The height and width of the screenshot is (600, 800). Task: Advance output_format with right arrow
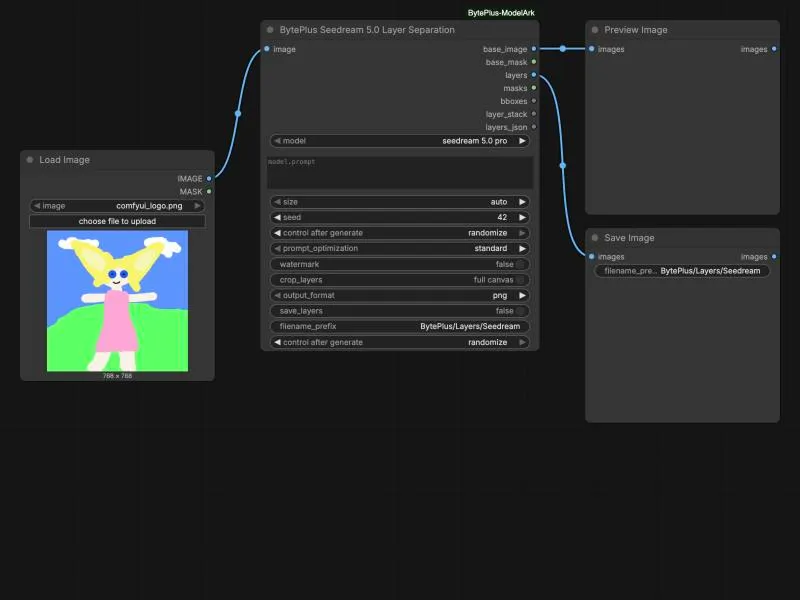click(522, 295)
